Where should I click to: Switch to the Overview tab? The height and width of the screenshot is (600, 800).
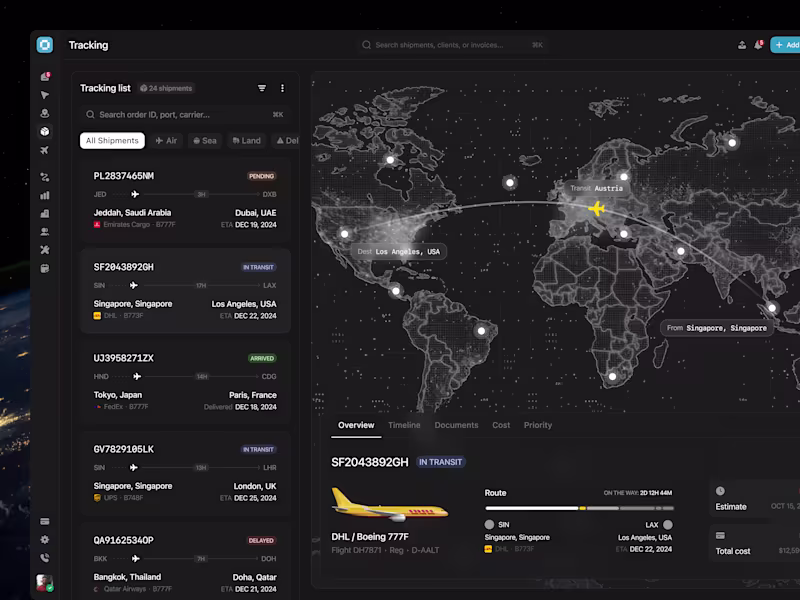click(x=356, y=425)
